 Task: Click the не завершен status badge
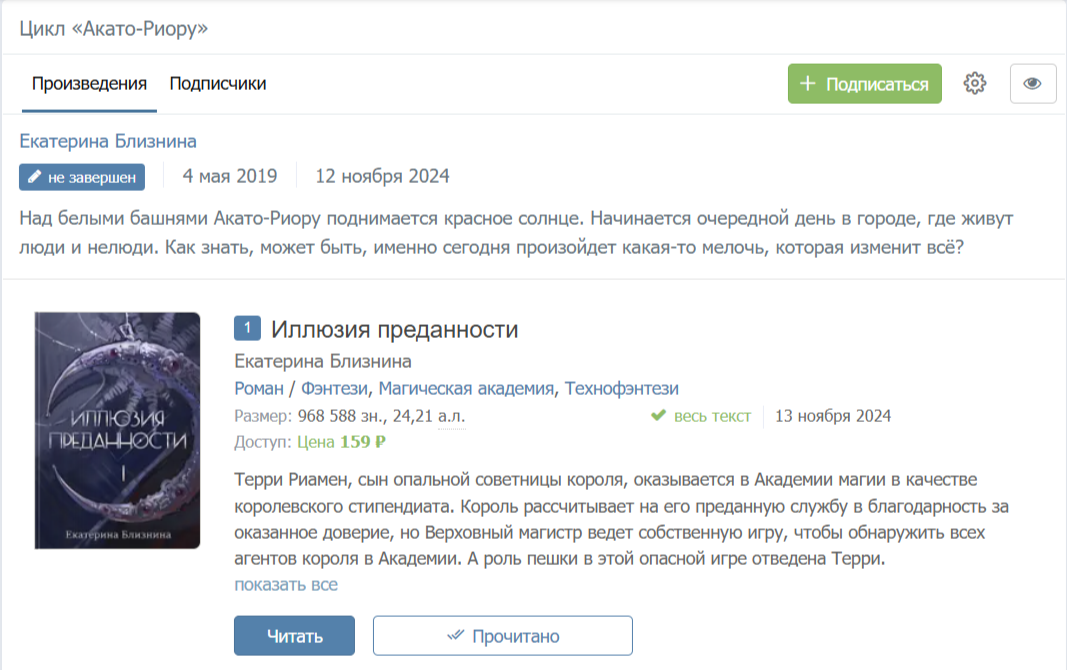tap(82, 177)
